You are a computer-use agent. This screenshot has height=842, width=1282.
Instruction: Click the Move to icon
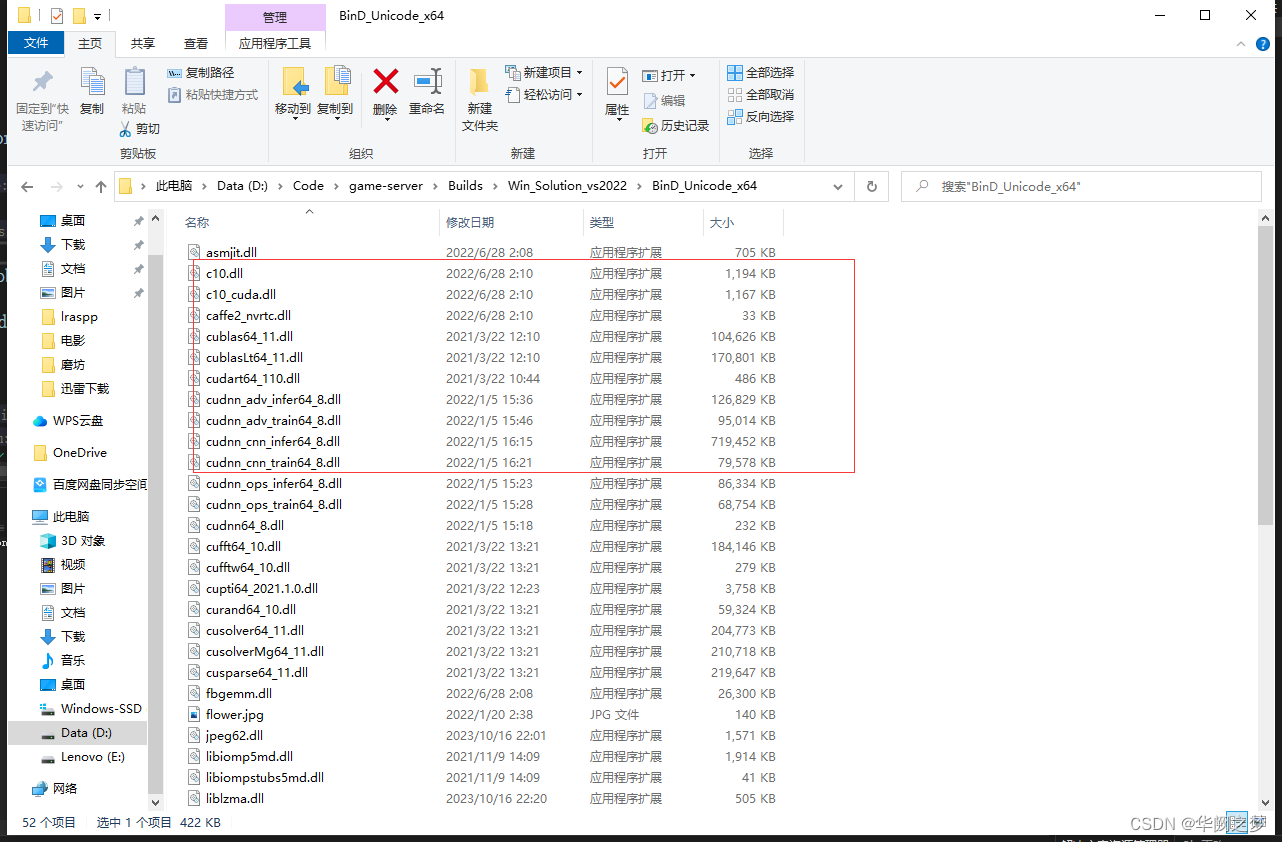click(x=293, y=82)
